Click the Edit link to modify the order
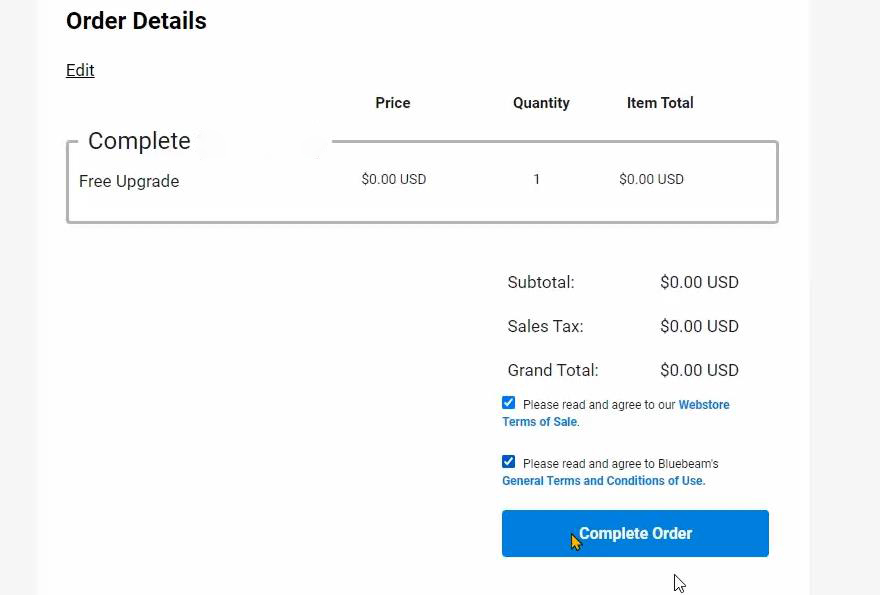Viewport: 880px width, 595px height. coord(80,70)
